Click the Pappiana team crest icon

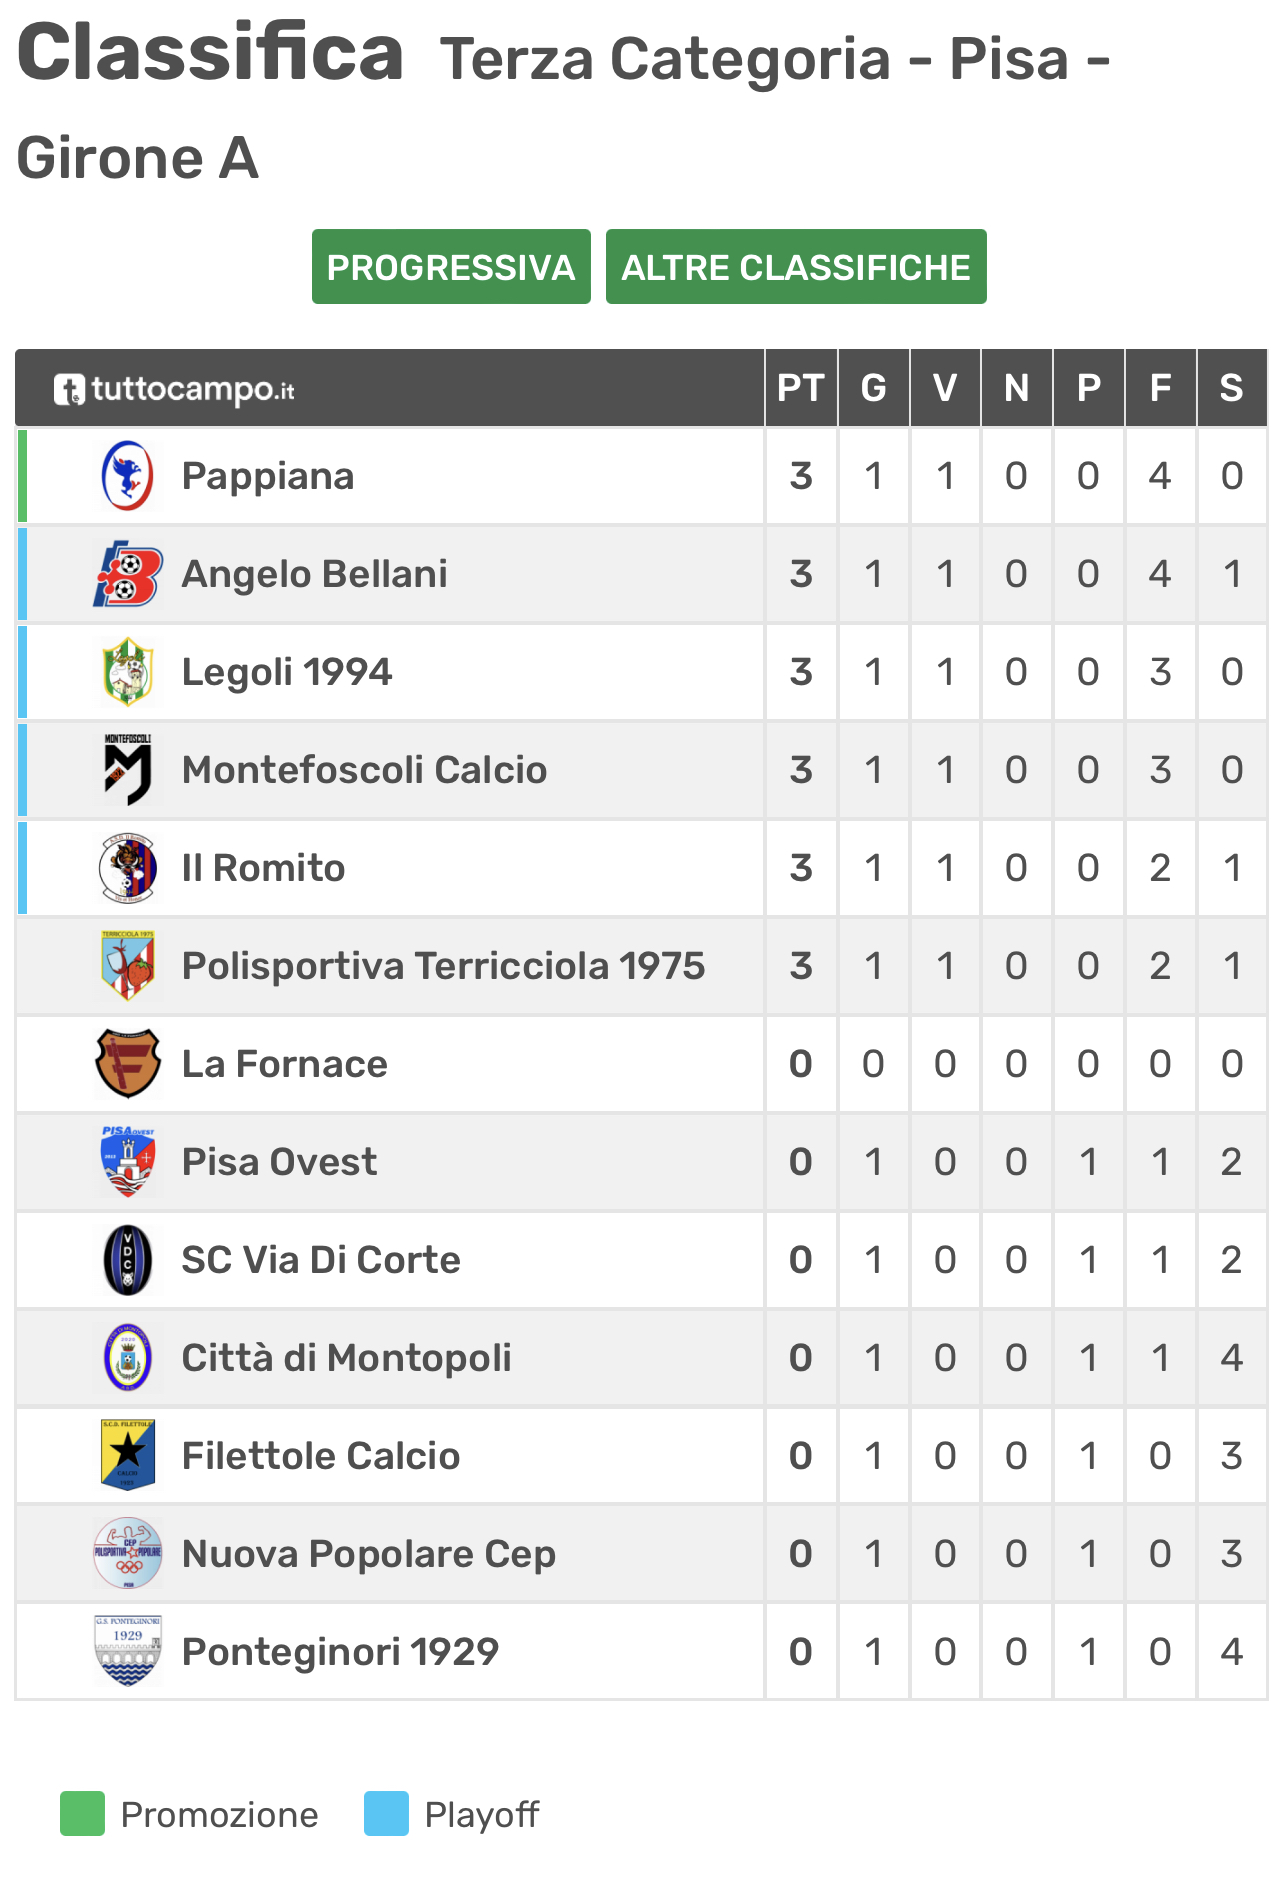point(128,476)
